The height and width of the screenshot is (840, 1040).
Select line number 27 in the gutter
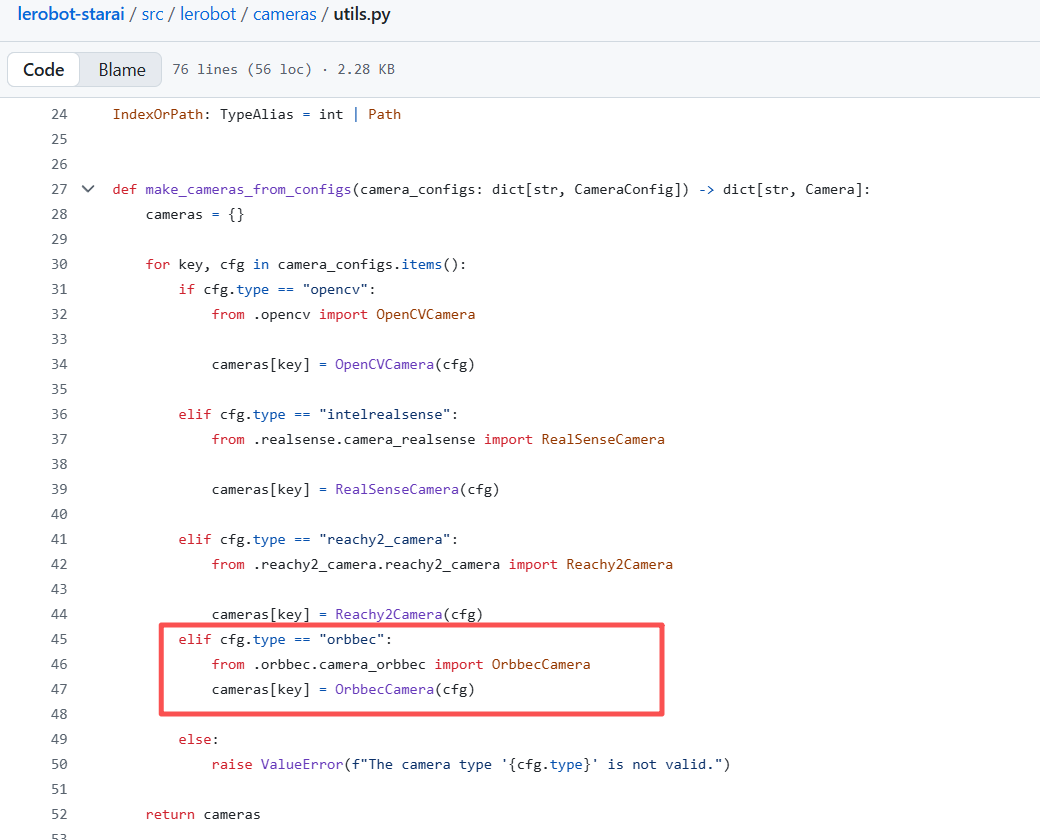pyautogui.click(x=58, y=189)
